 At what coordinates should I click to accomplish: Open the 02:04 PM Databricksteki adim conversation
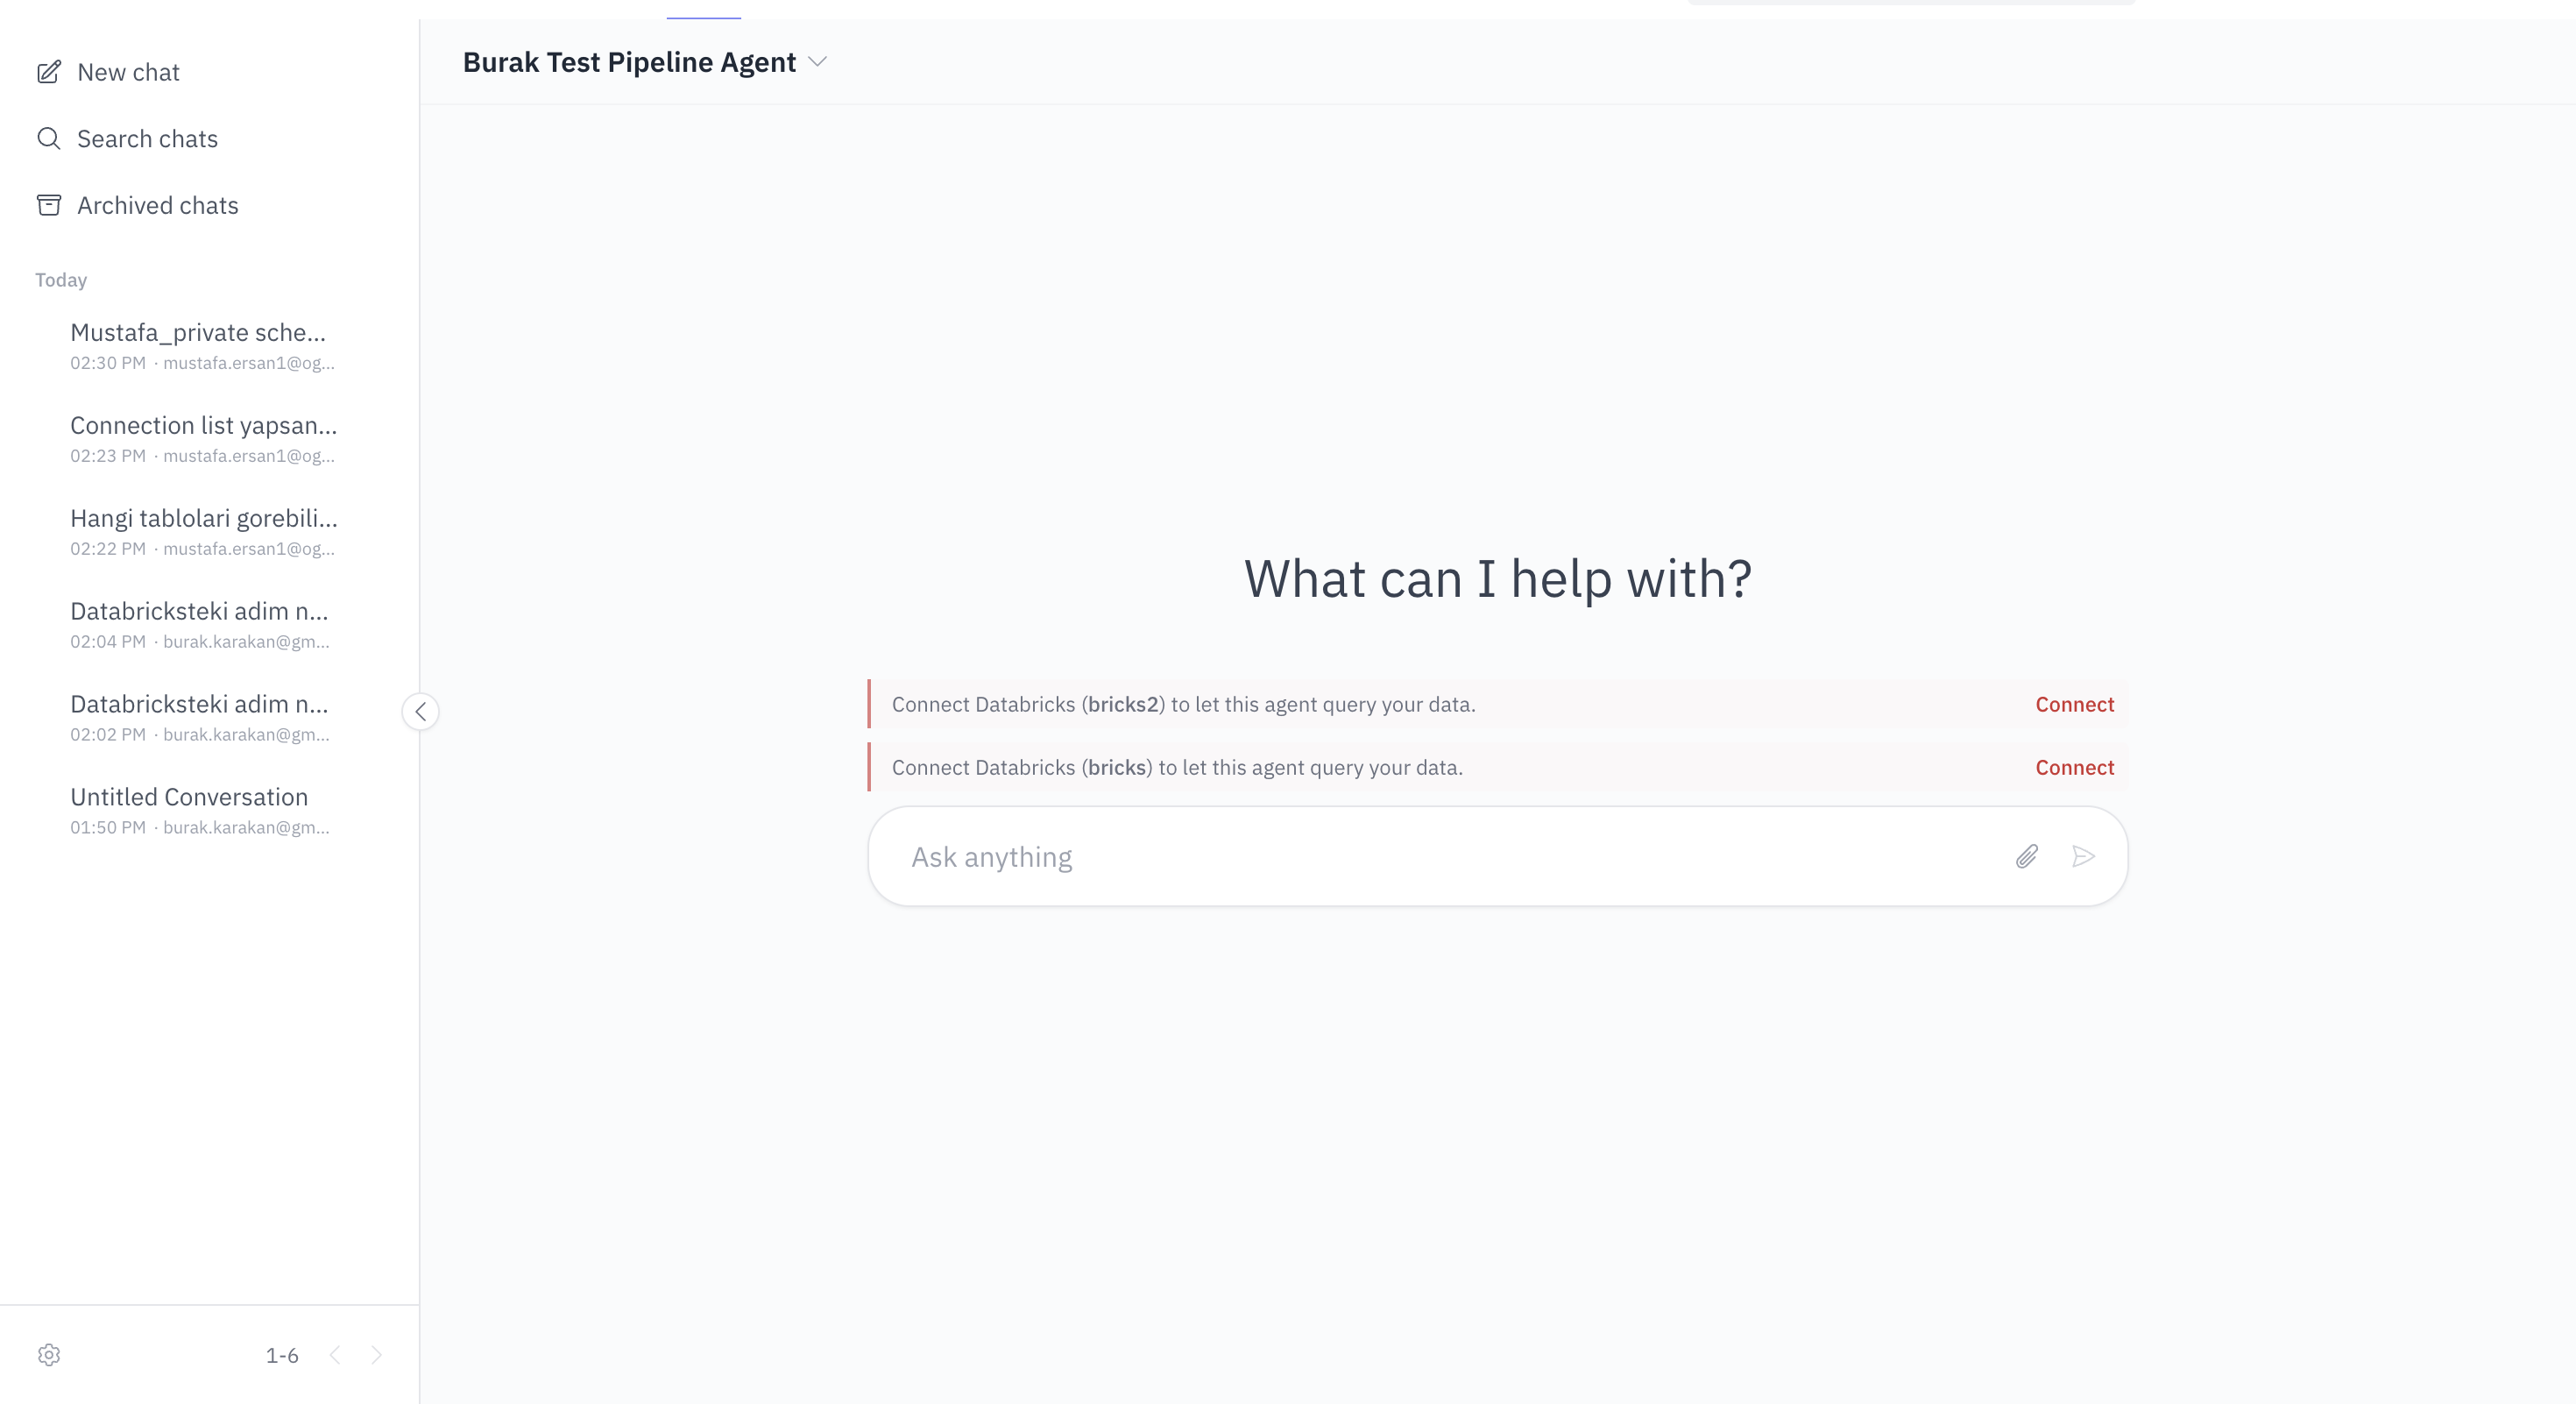point(204,625)
